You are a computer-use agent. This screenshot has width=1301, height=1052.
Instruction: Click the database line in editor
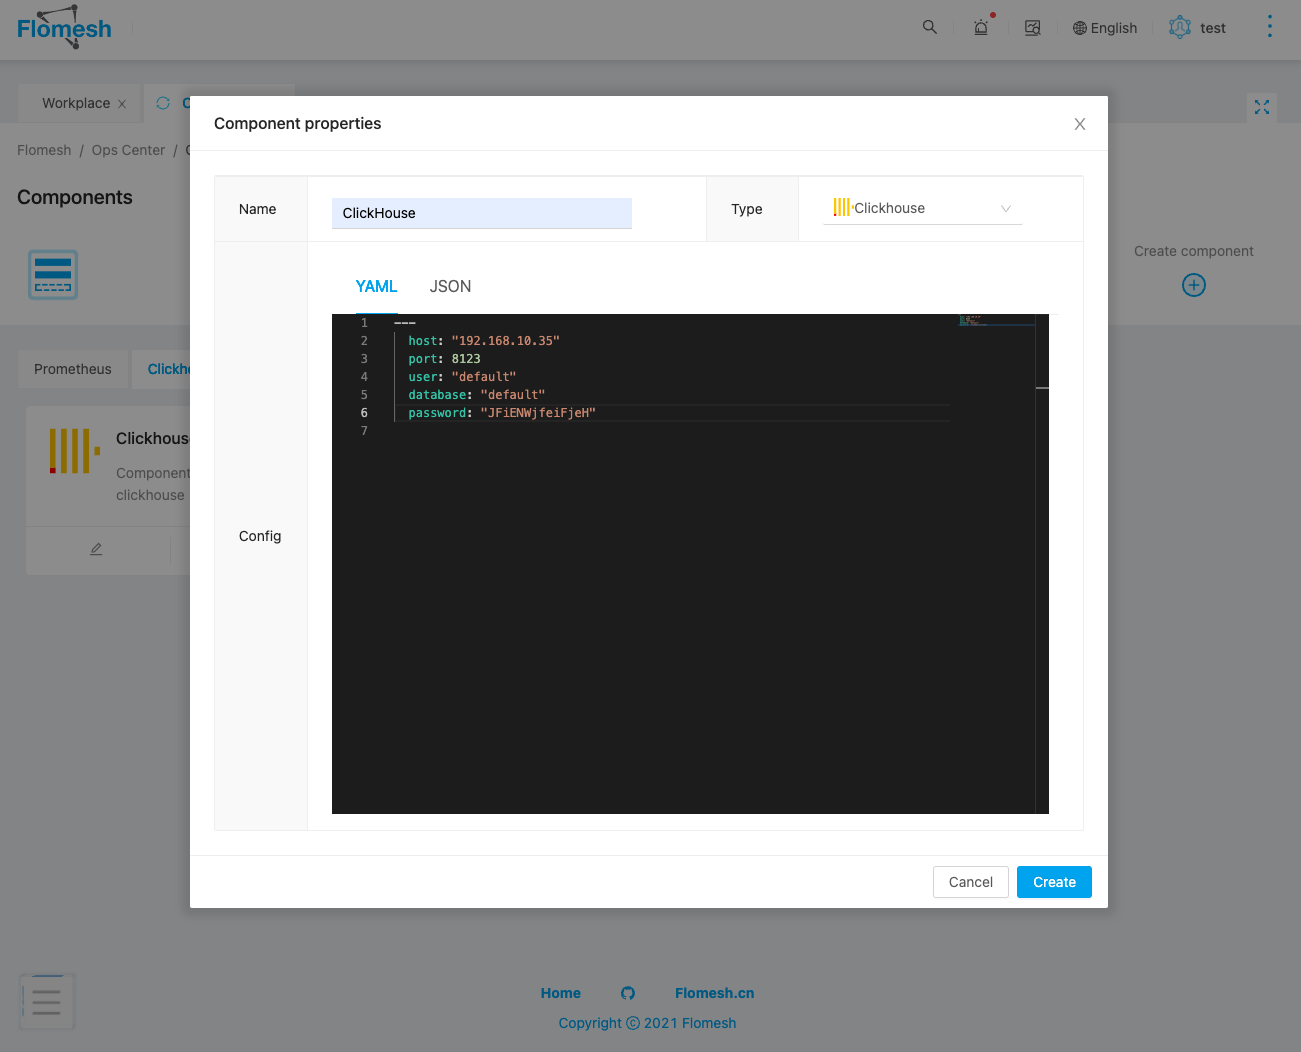pos(671,395)
